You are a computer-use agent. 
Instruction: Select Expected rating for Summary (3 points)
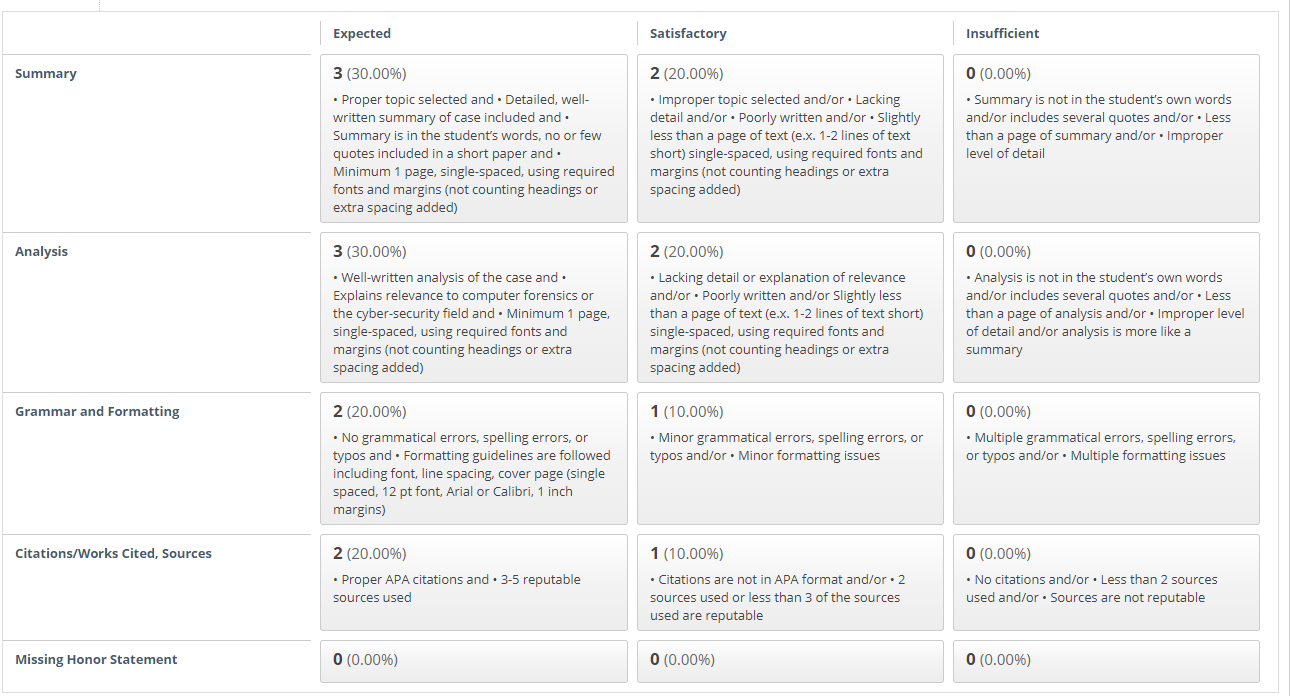tap(473, 138)
